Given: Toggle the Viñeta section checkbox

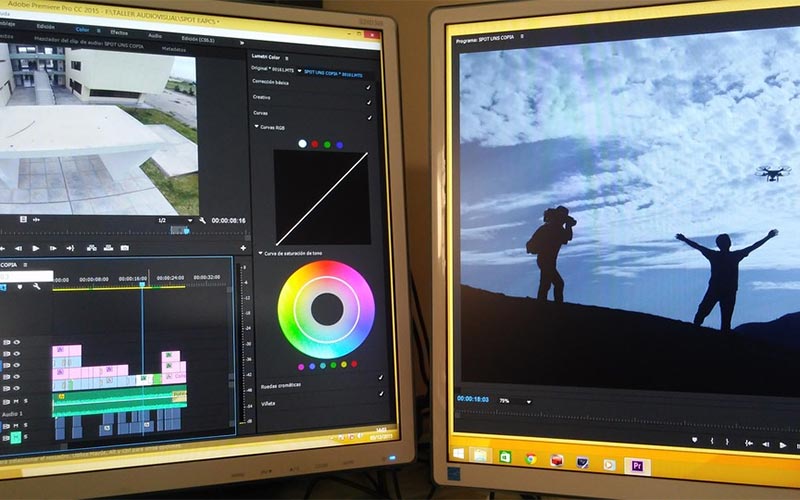Looking at the screenshot, I should (381, 394).
